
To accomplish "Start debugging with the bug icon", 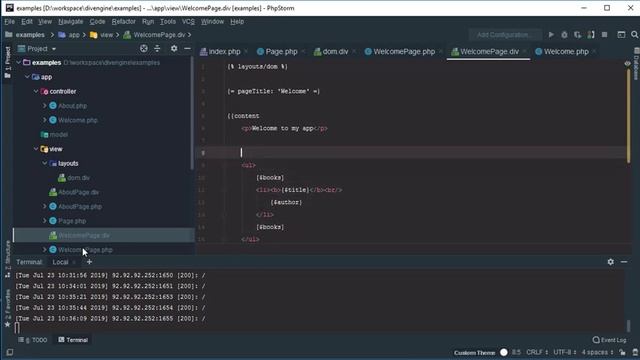I will coord(564,35).
